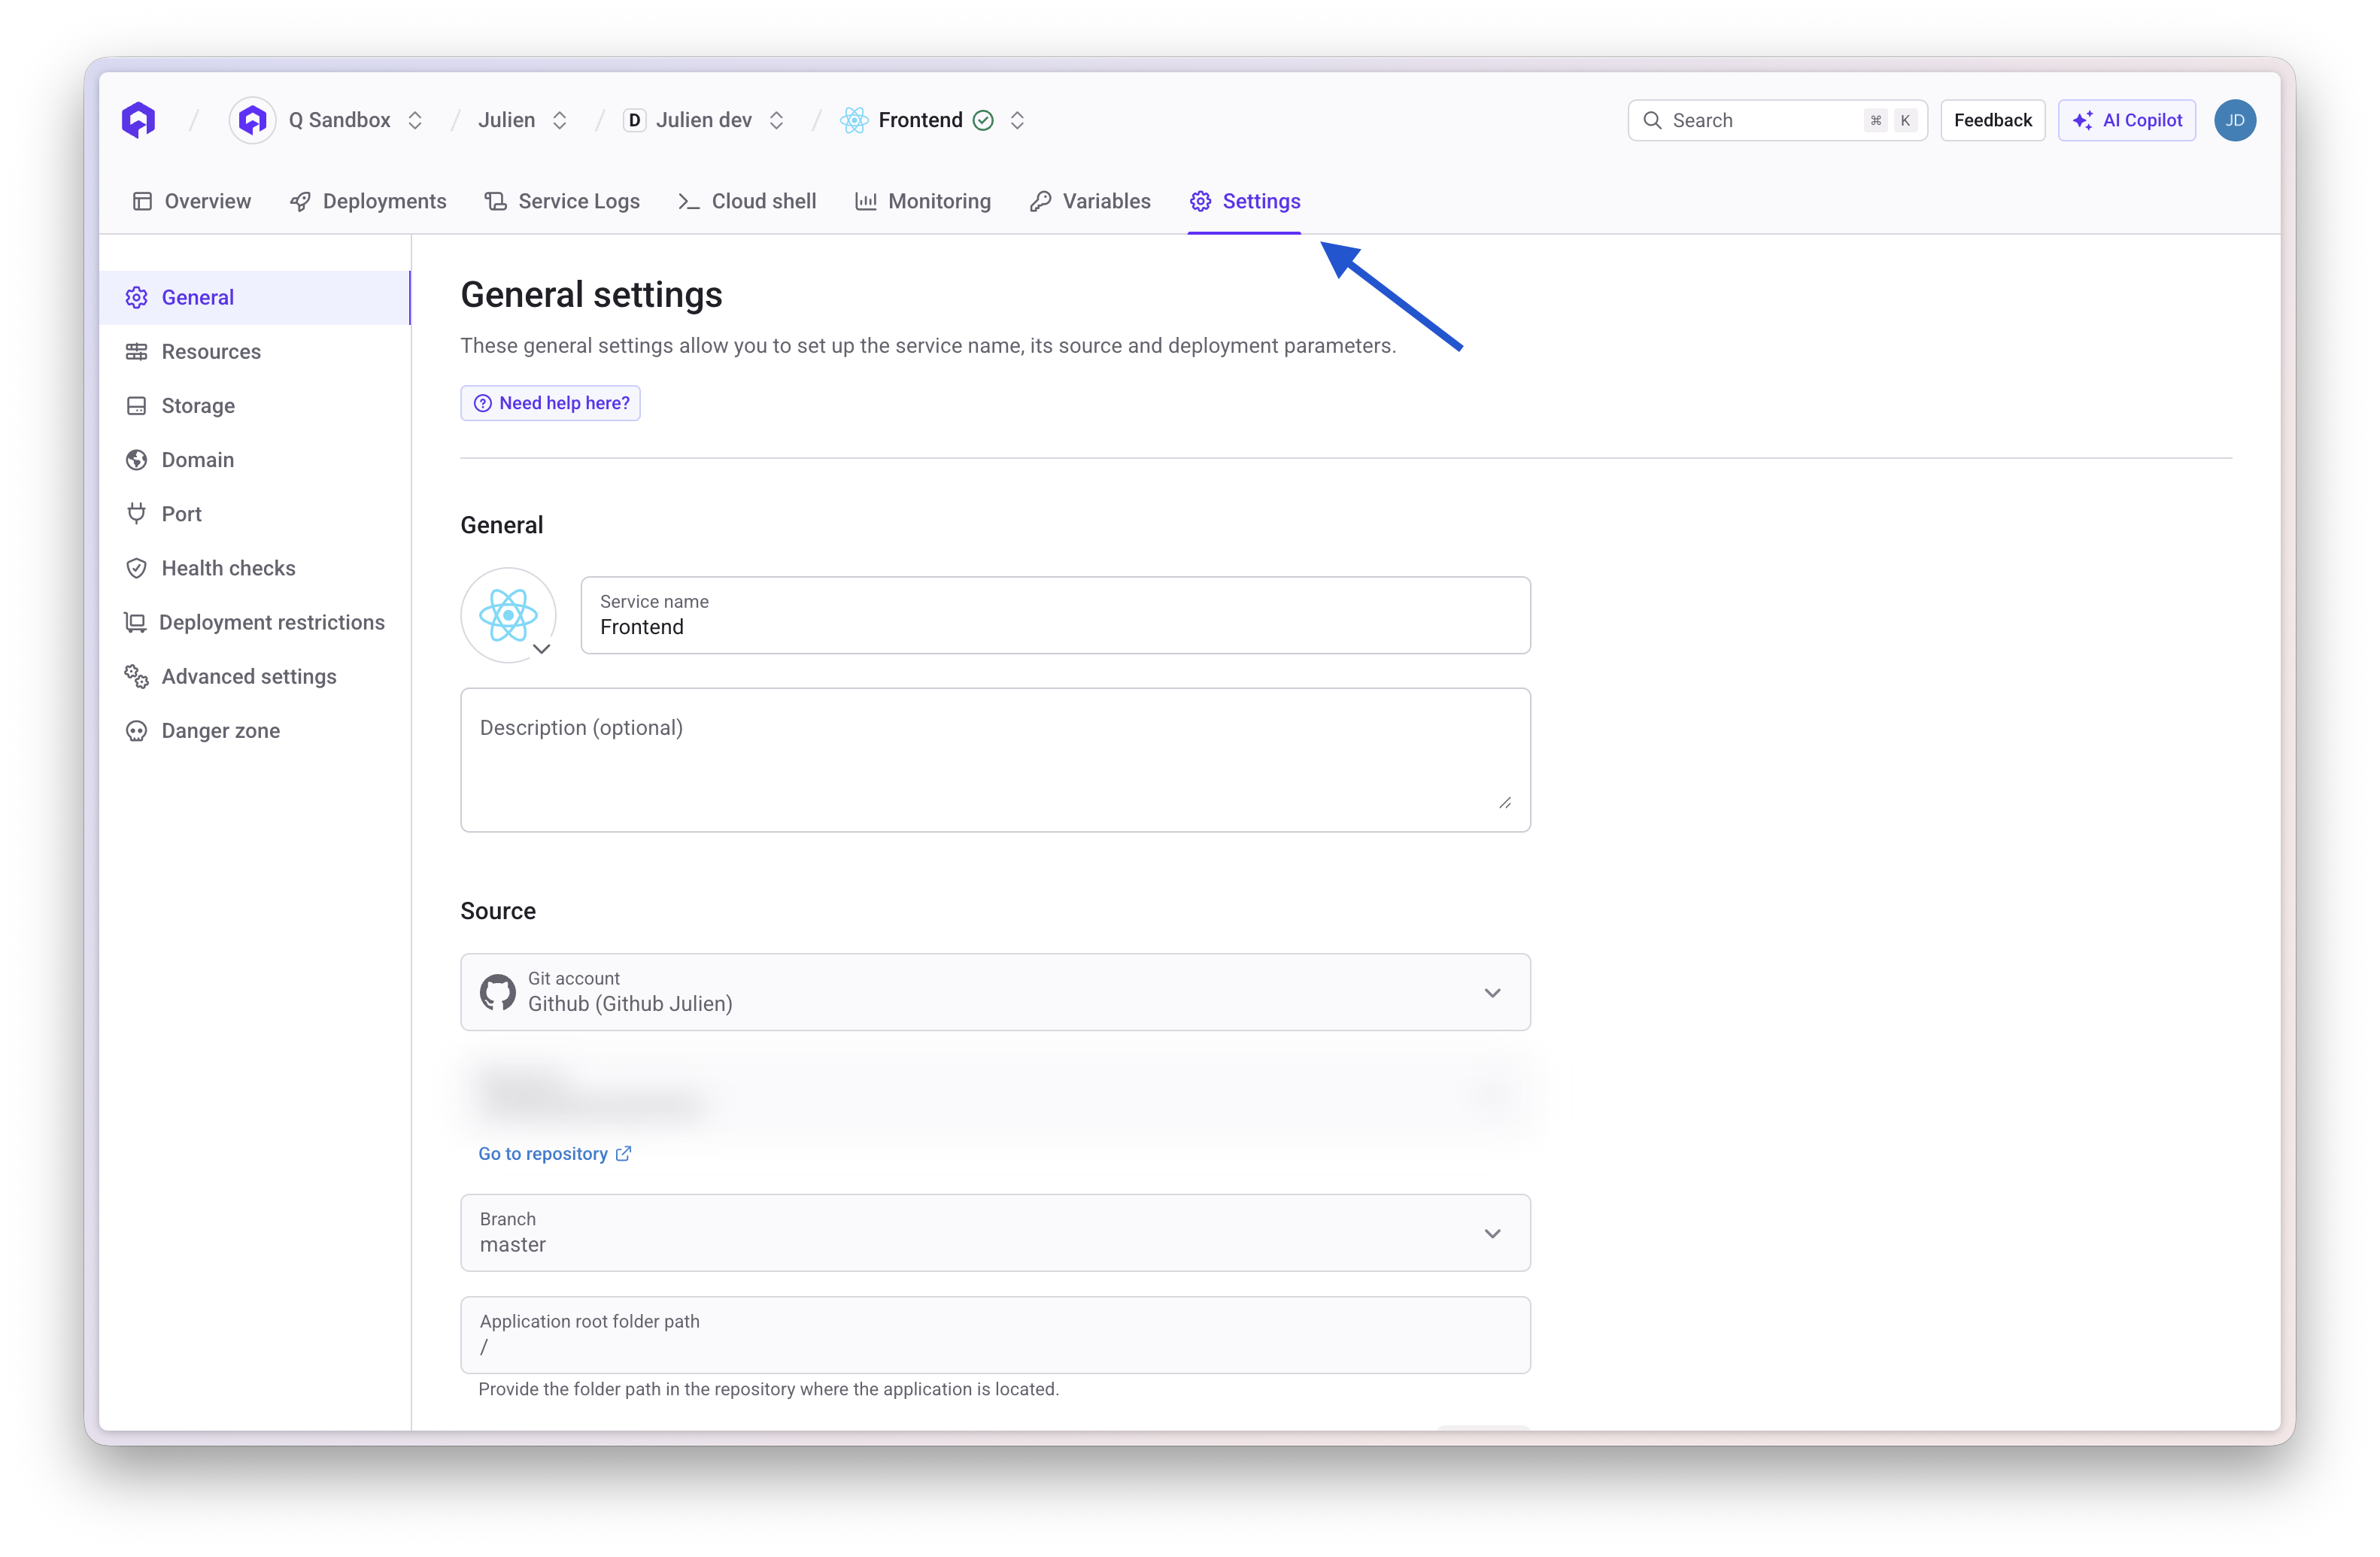2380x1557 pixels.
Task: Open the Cloud shell tab
Action: pyautogui.click(x=747, y=201)
